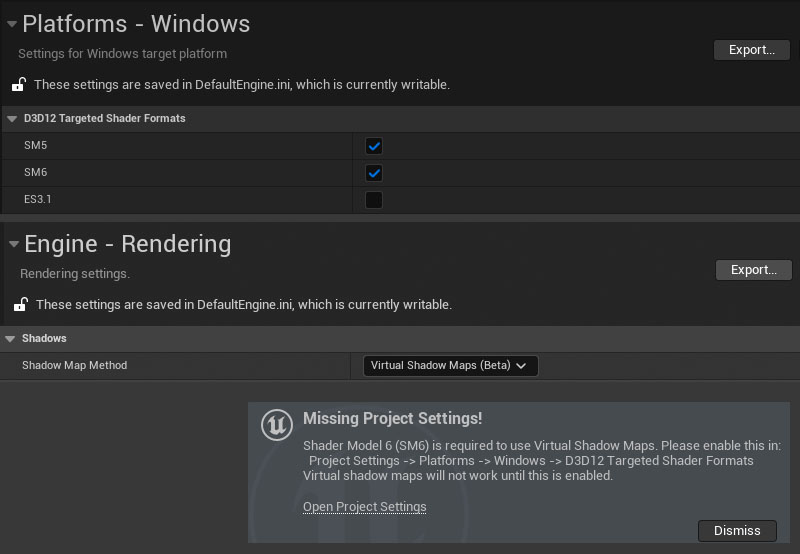Select the SM5 row label
This screenshot has height=554, width=800.
pyautogui.click(x=35, y=145)
